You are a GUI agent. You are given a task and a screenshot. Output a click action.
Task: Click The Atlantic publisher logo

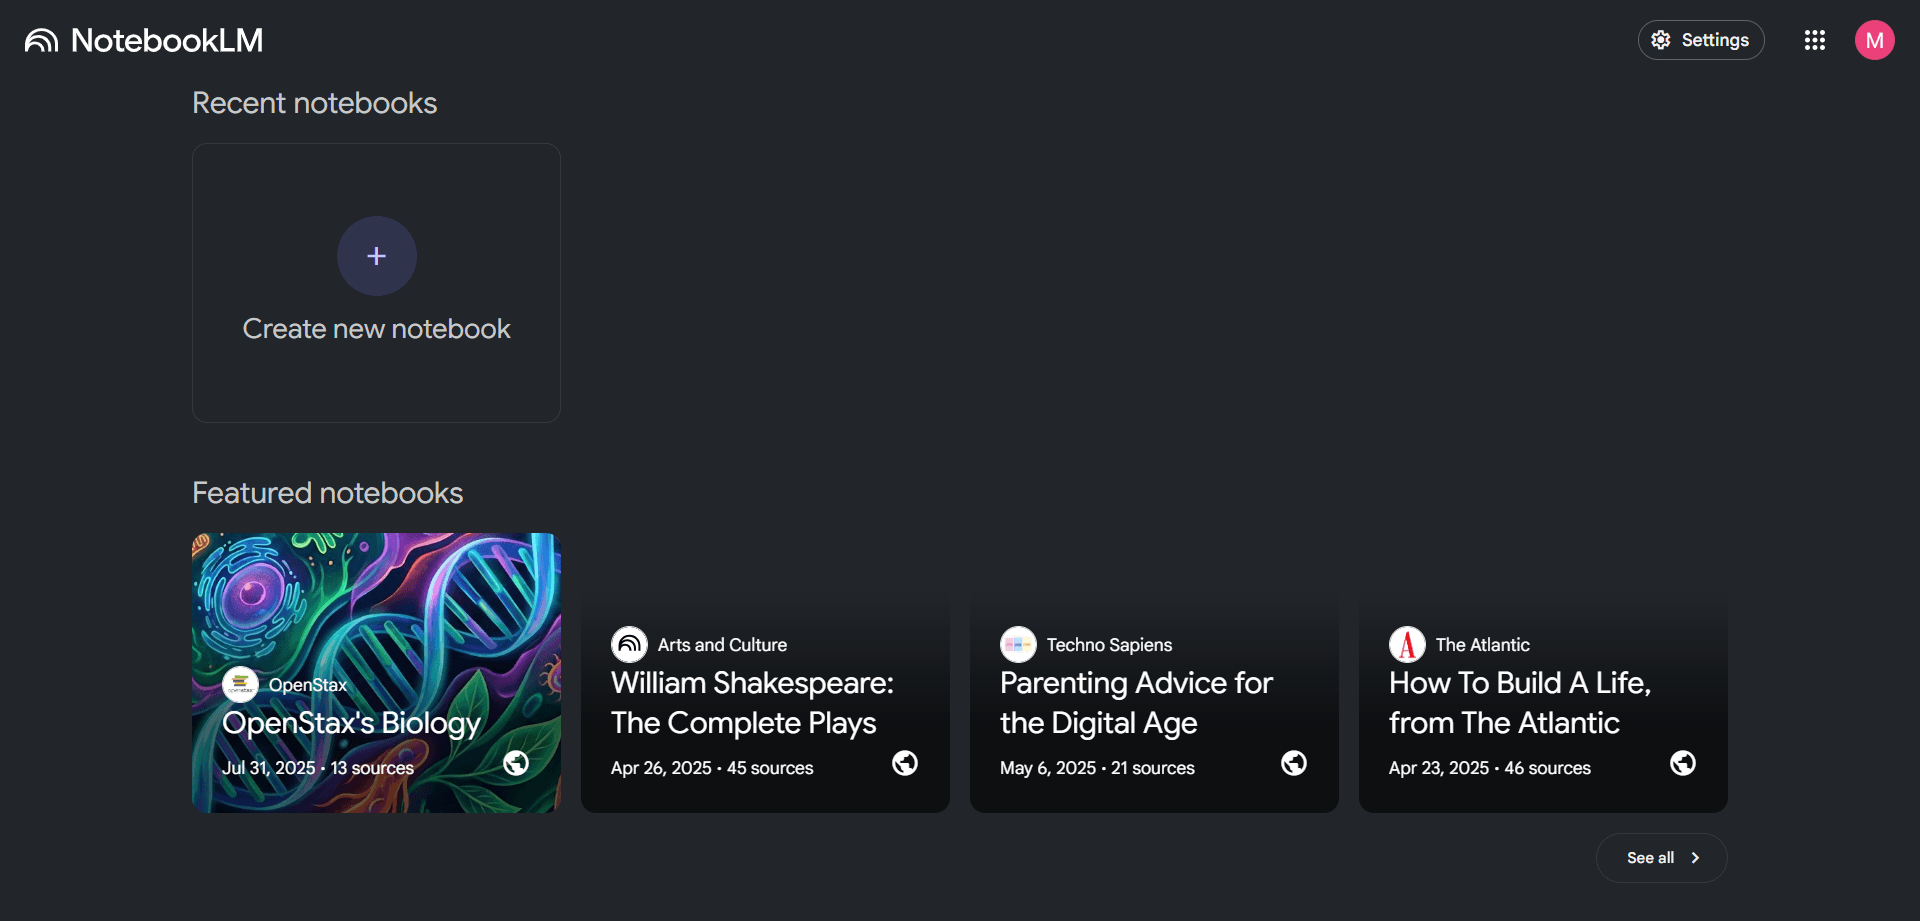(x=1407, y=645)
